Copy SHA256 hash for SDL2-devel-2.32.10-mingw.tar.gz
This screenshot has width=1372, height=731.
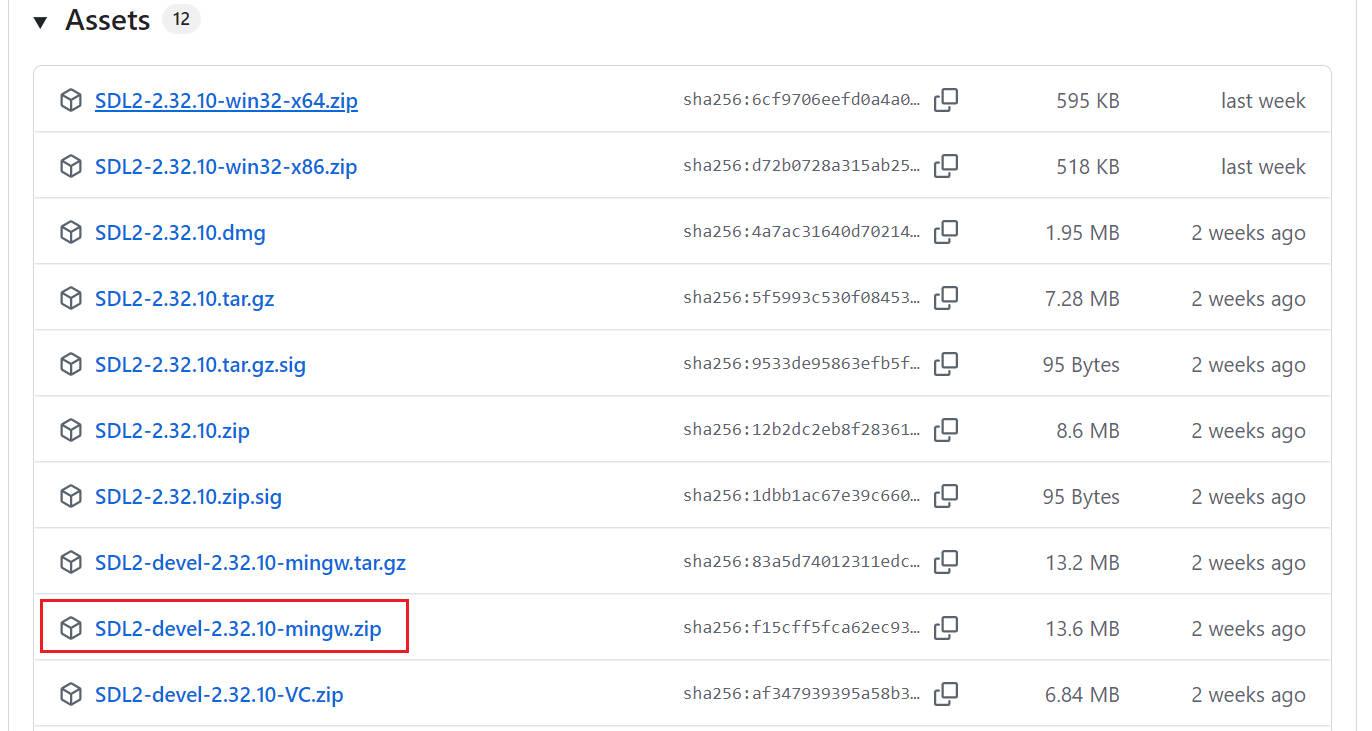[x=946, y=562]
